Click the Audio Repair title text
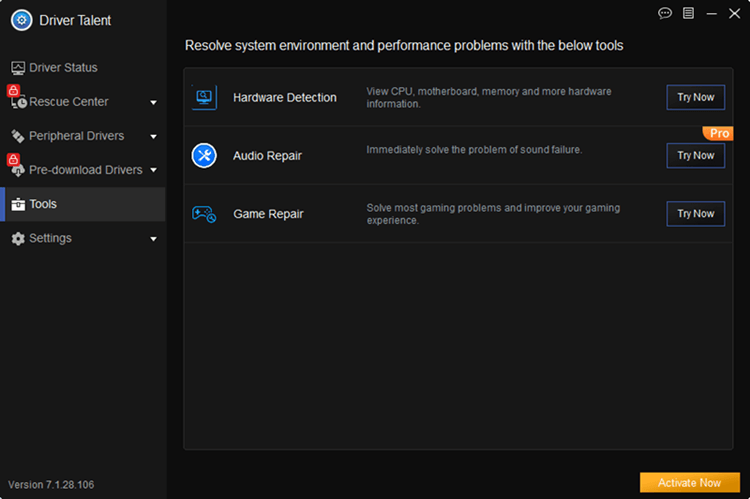The height and width of the screenshot is (499, 750). pos(267,156)
